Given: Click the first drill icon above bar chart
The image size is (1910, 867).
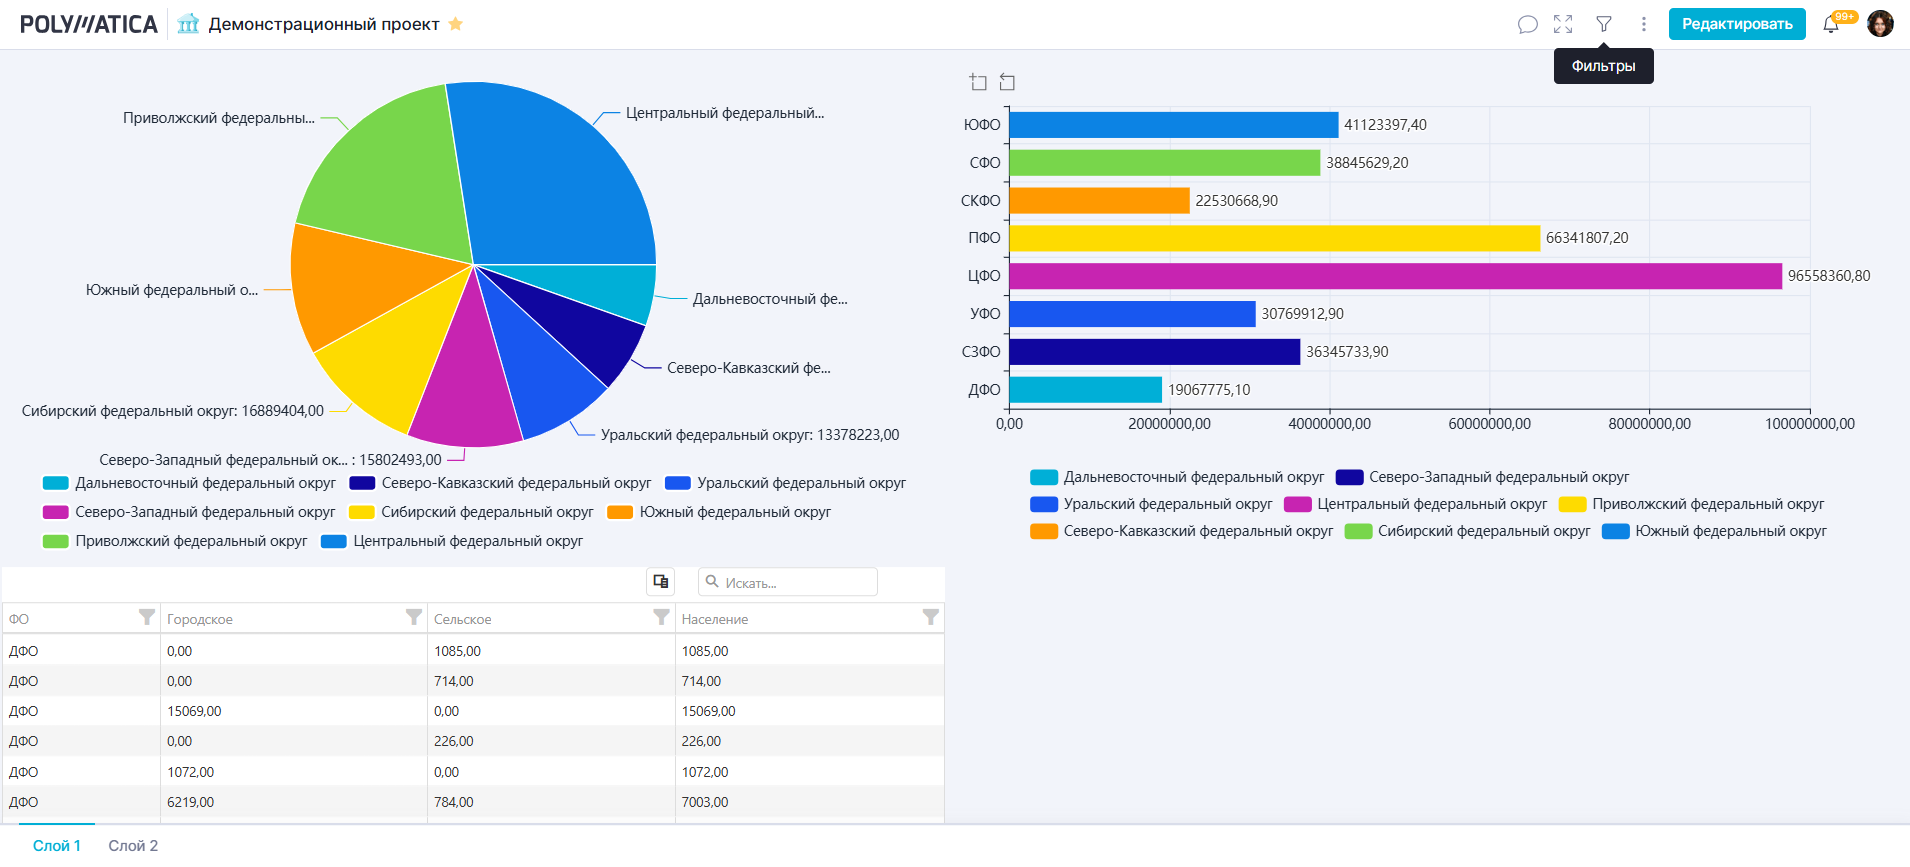Looking at the screenshot, I should [978, 82].
